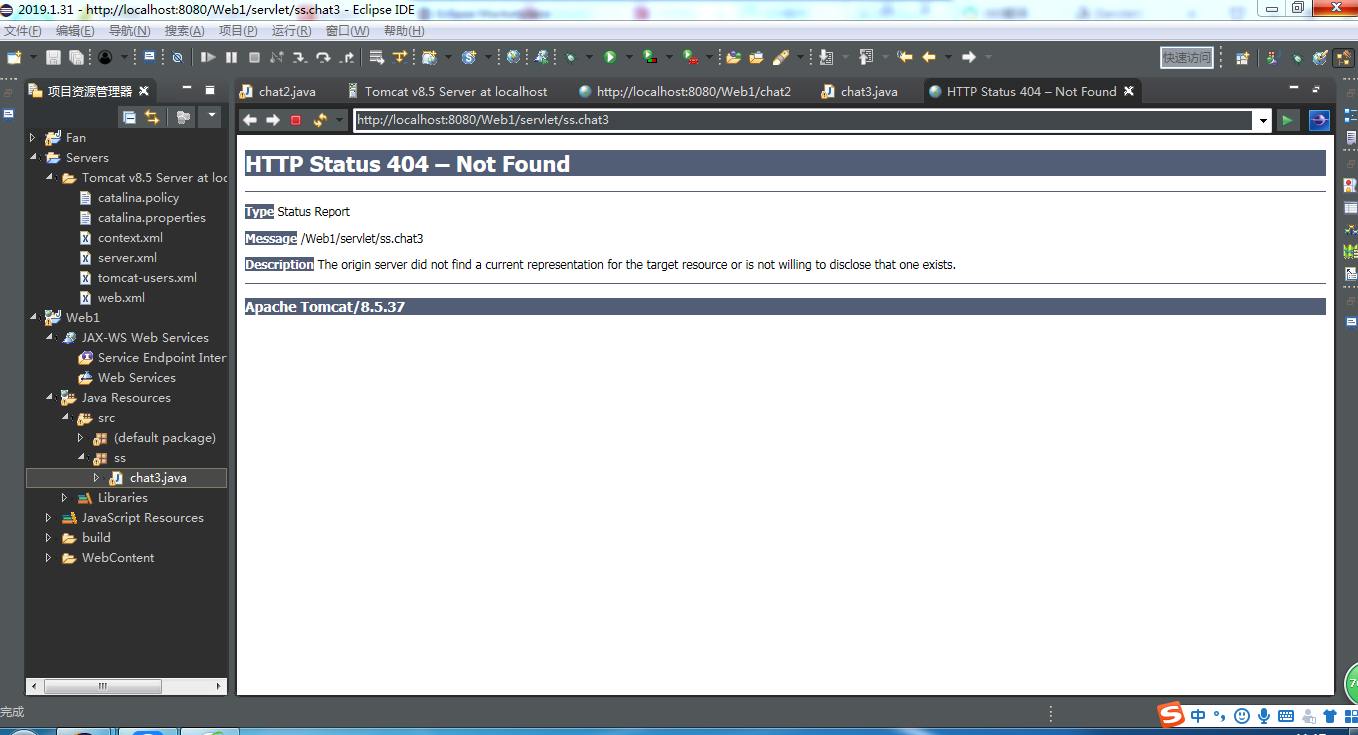Click the red browser Stop button
Viewport: 1358px width, 735px height.
[296, 120]
